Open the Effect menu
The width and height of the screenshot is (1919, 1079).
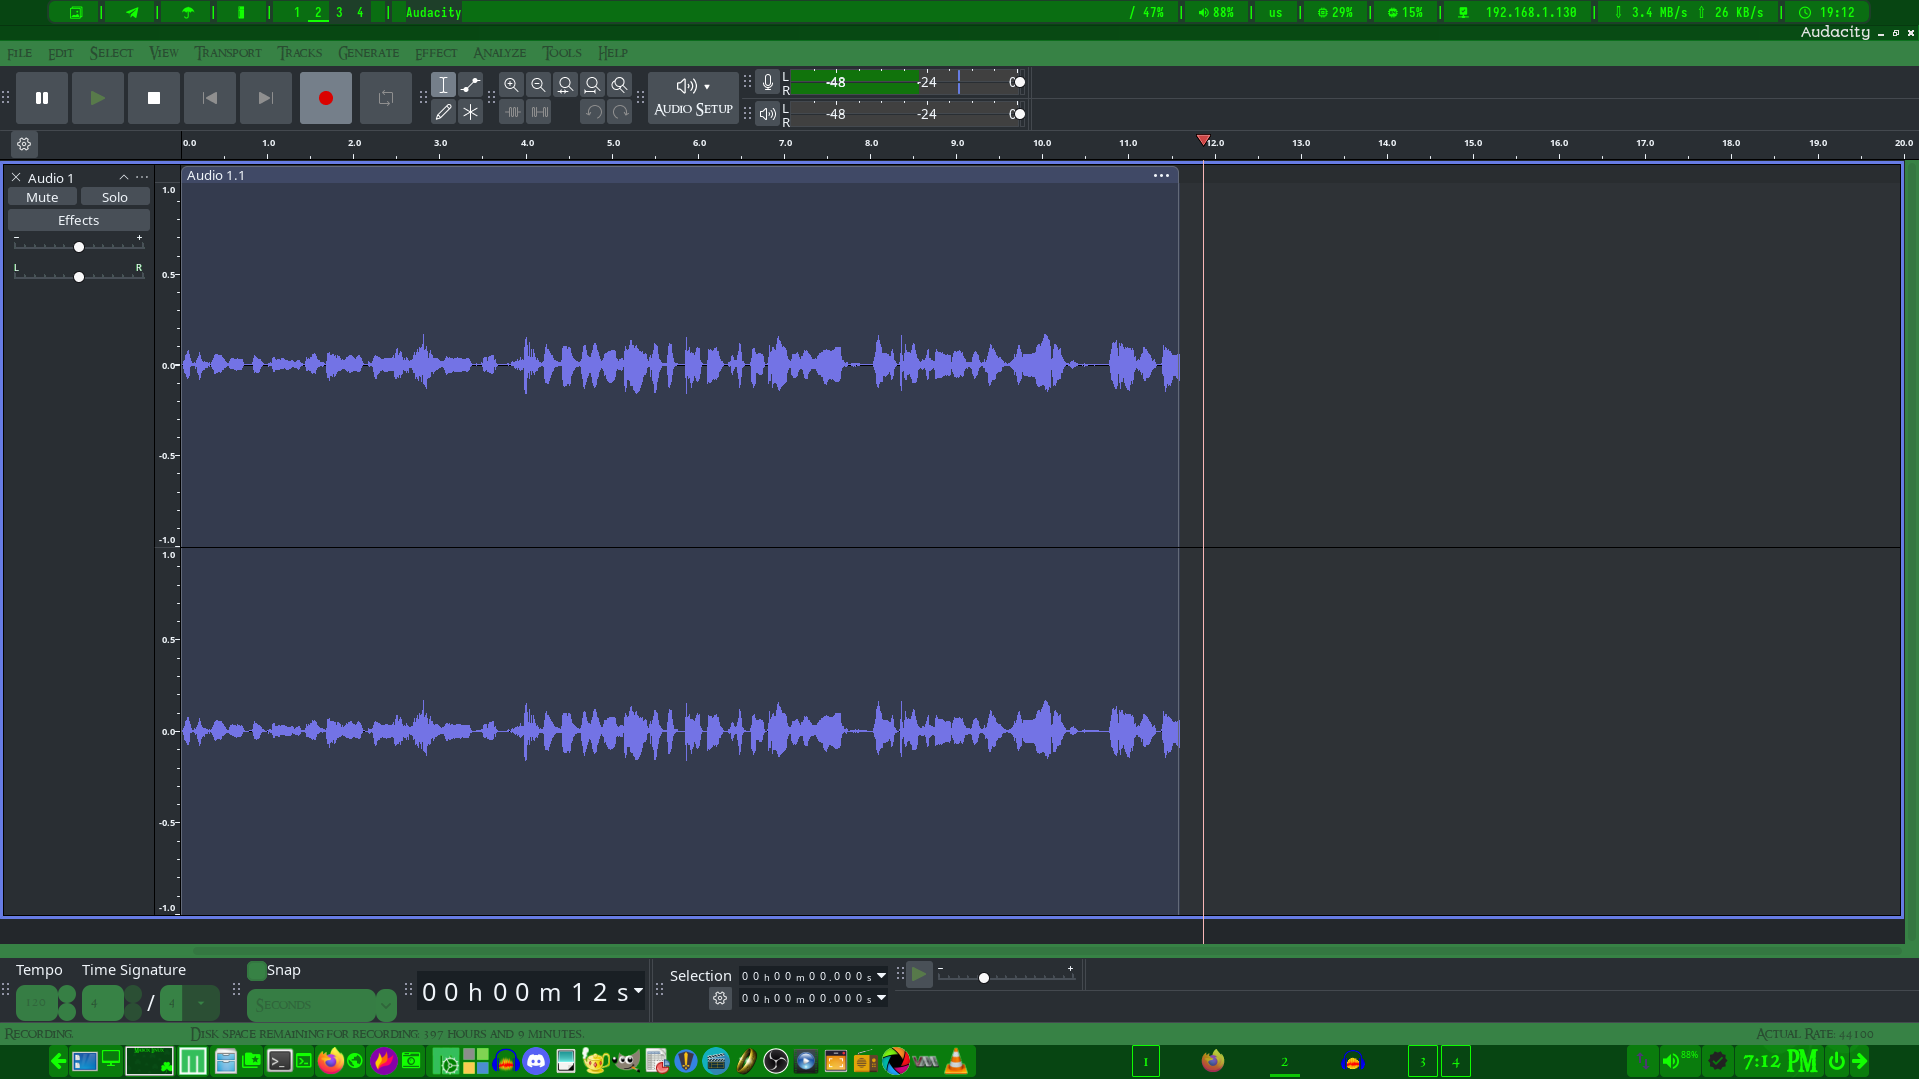pyautogui.click(x=435, y=53)
